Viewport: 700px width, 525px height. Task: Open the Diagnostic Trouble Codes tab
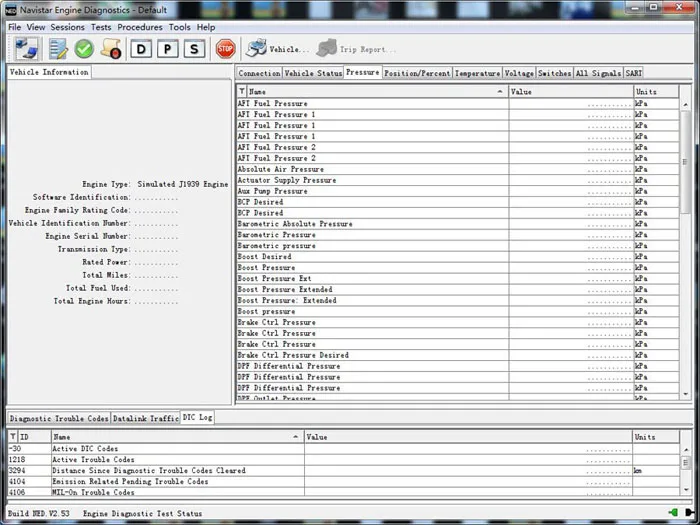tap(59, 418)
